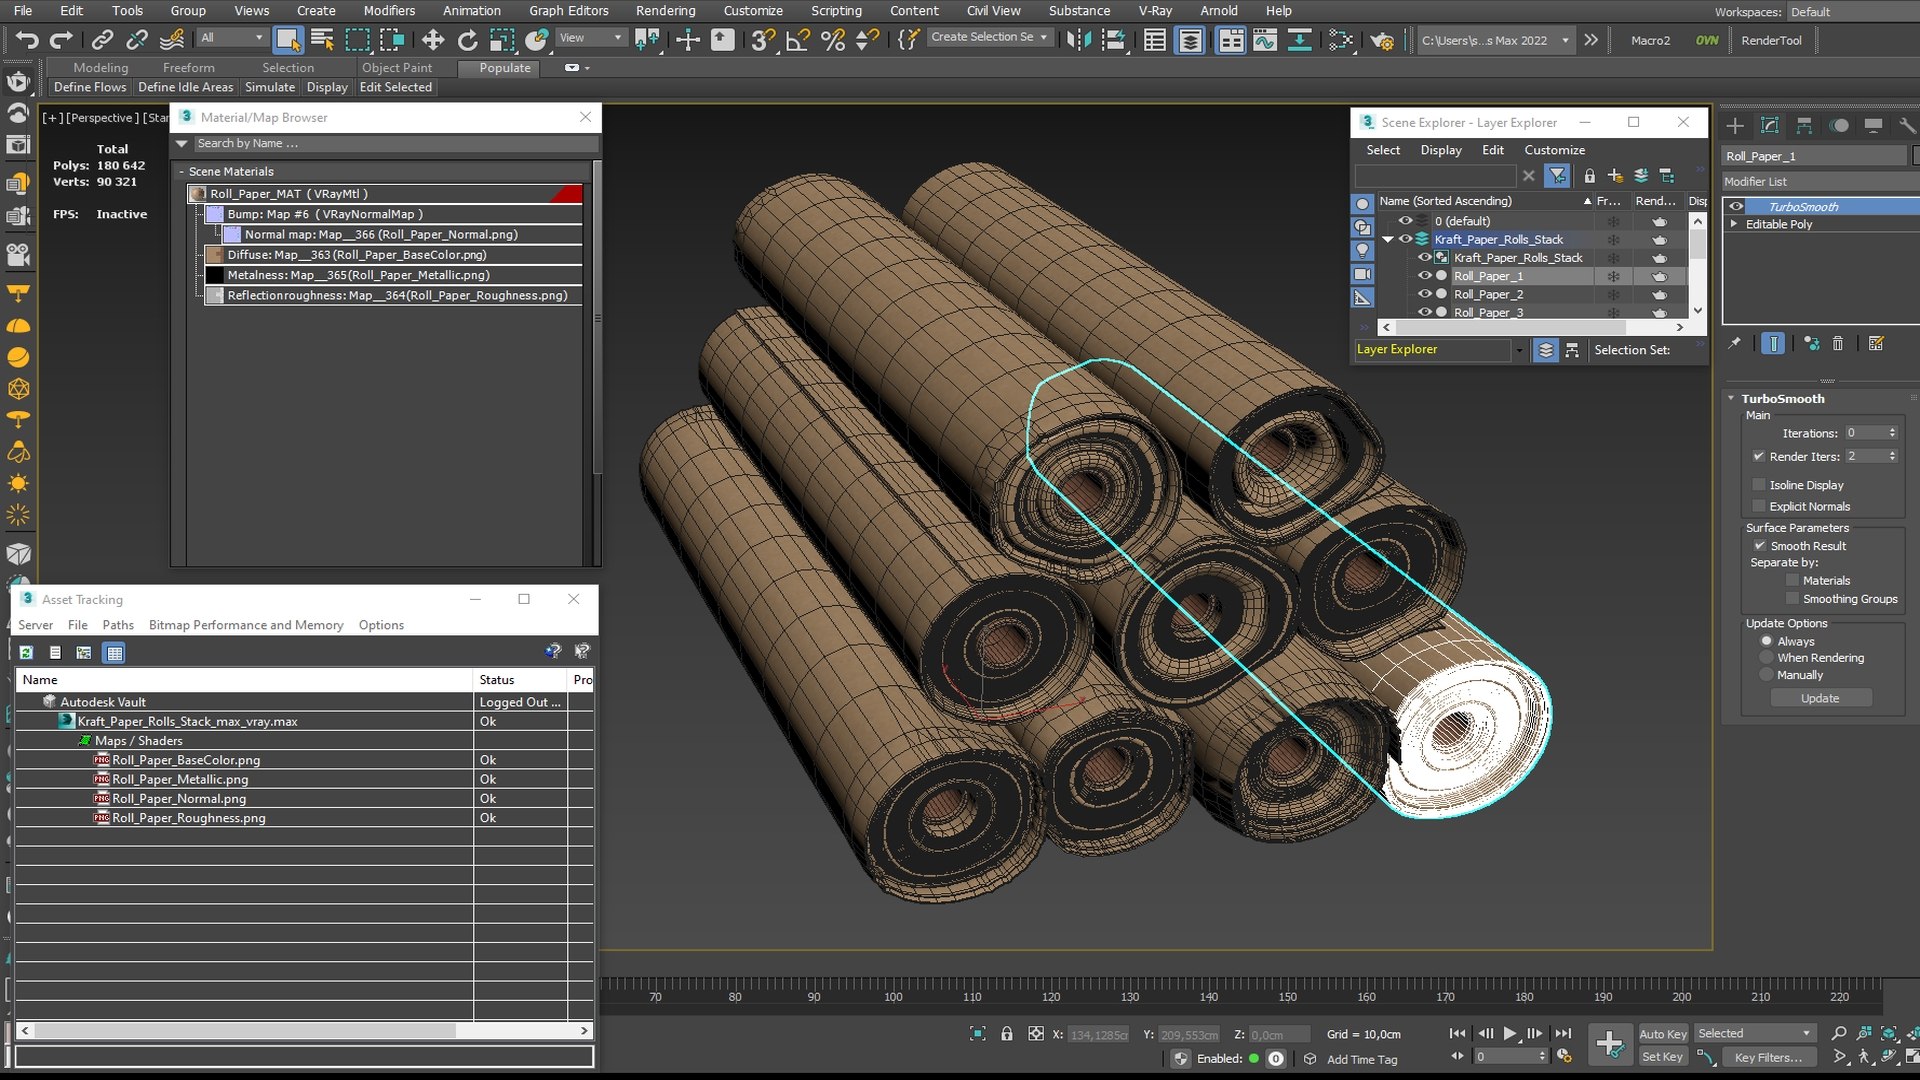Image resolution: width=1920 pixels, height=1080 pixels.
Task: Select When Rendering update option
Action: click(1766, 658)
